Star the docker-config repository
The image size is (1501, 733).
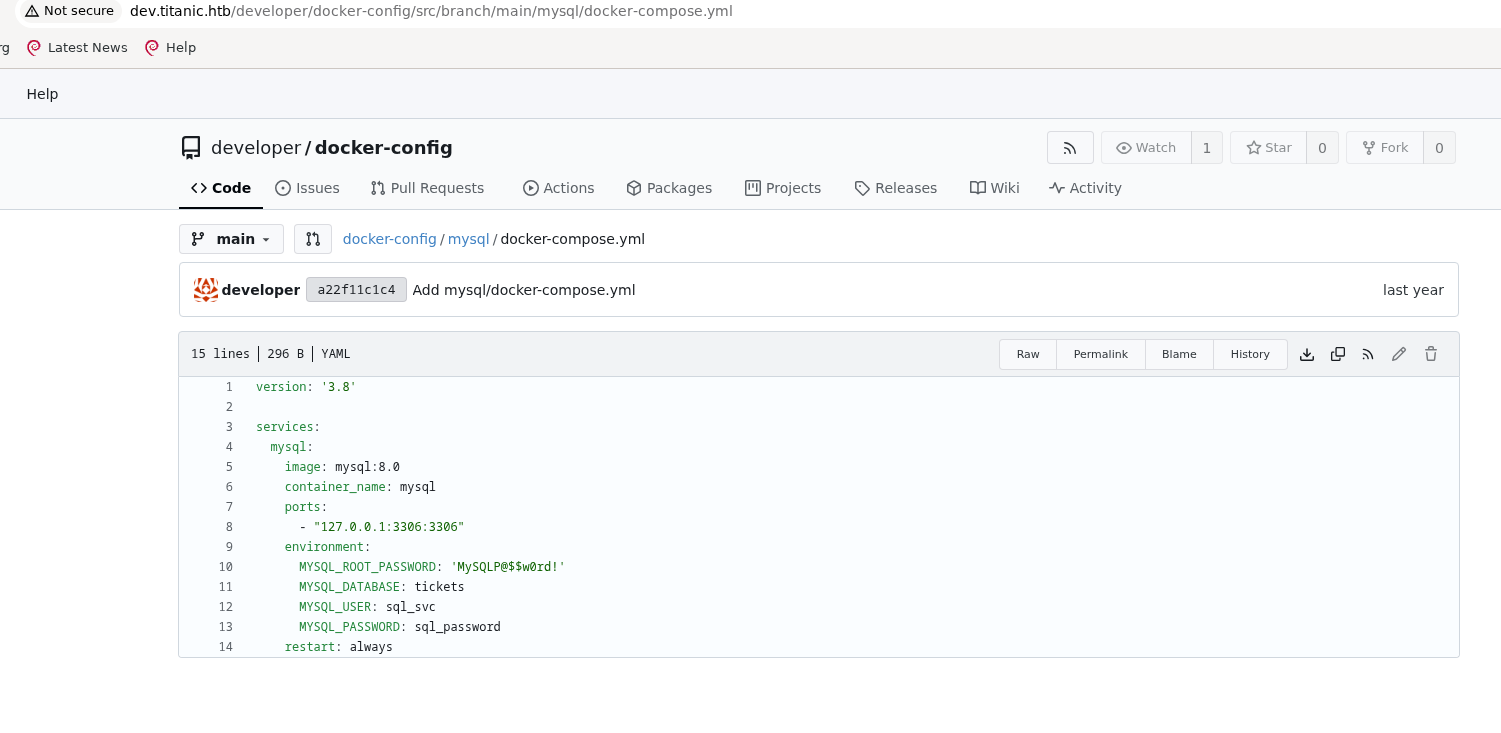pos(1268,148)
